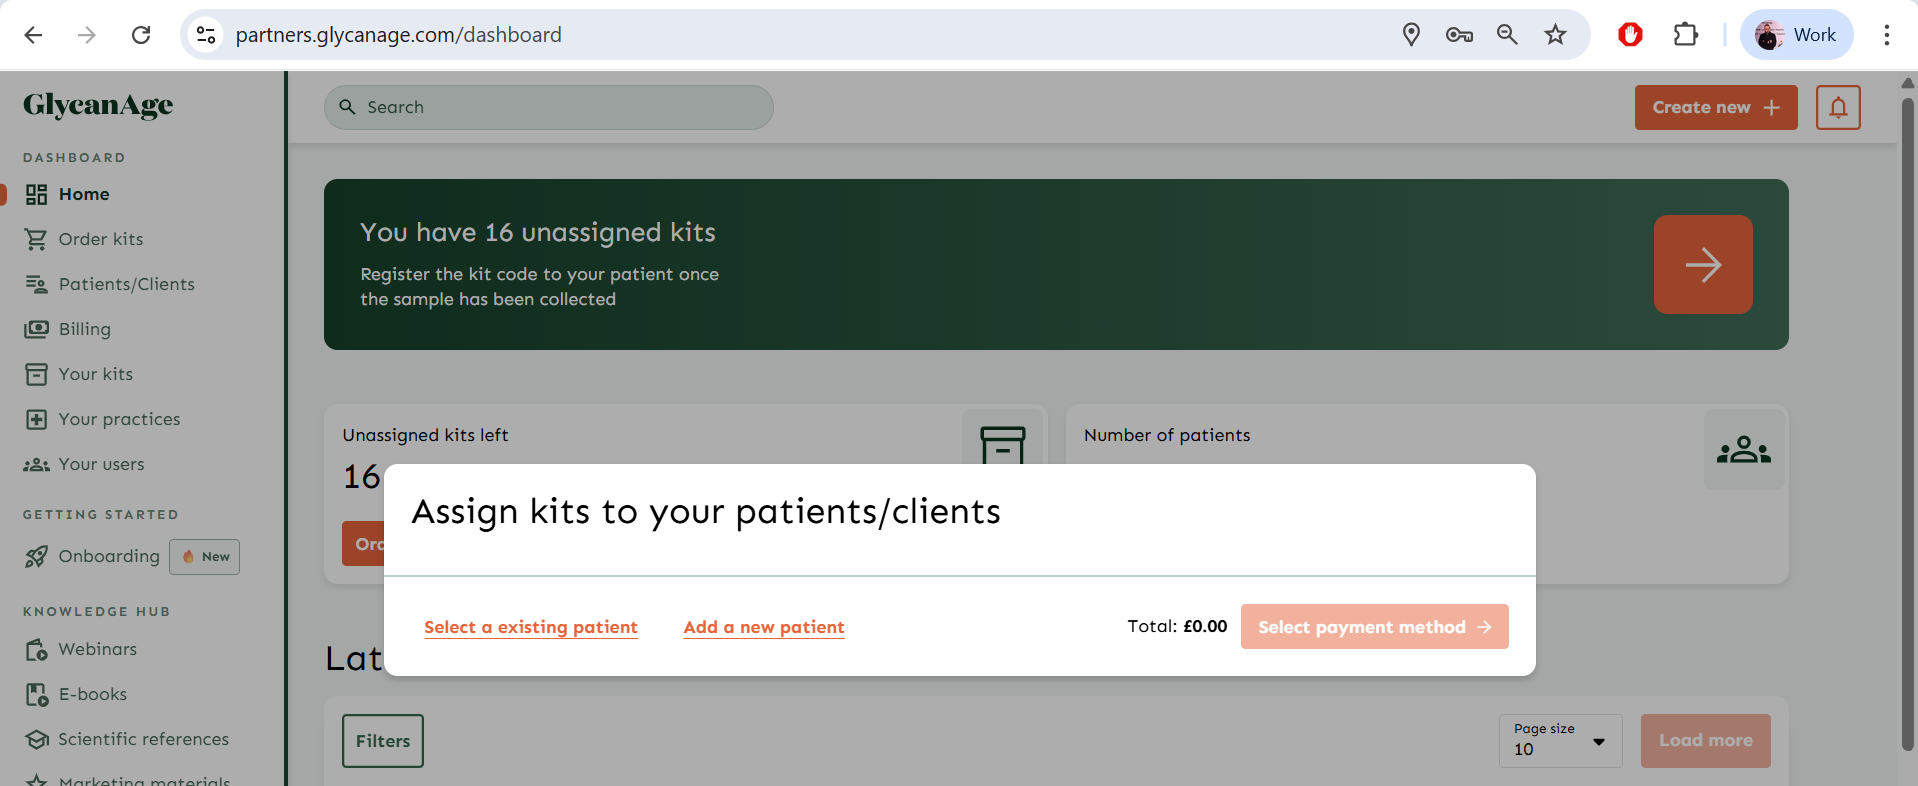Go to Order kits in sidebar
The height and width of the screenshot is (786, 1918).
(x=100, y=239)
